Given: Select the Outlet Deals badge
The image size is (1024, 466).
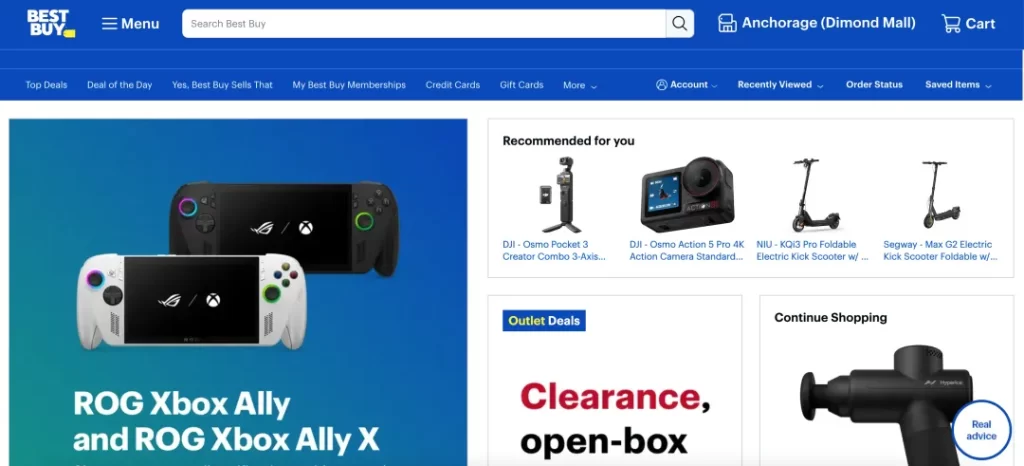Looking at the screenshot, I should [544, 320].
